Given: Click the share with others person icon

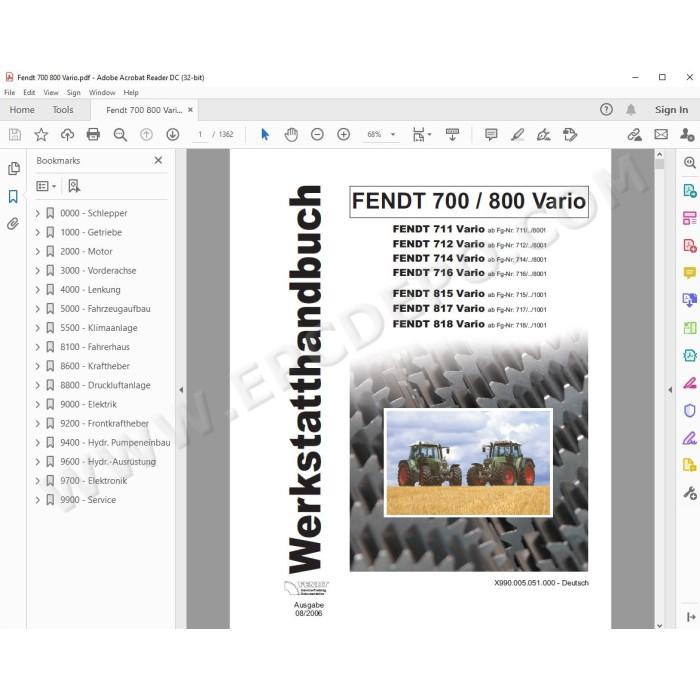Looking at the screenshot, I should coord(687,134).
